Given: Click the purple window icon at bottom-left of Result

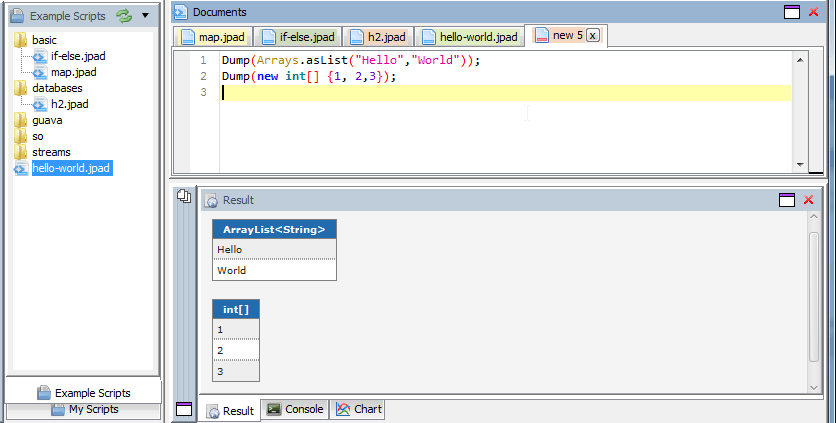Looking at the screenshot, I should pos(184,408).
